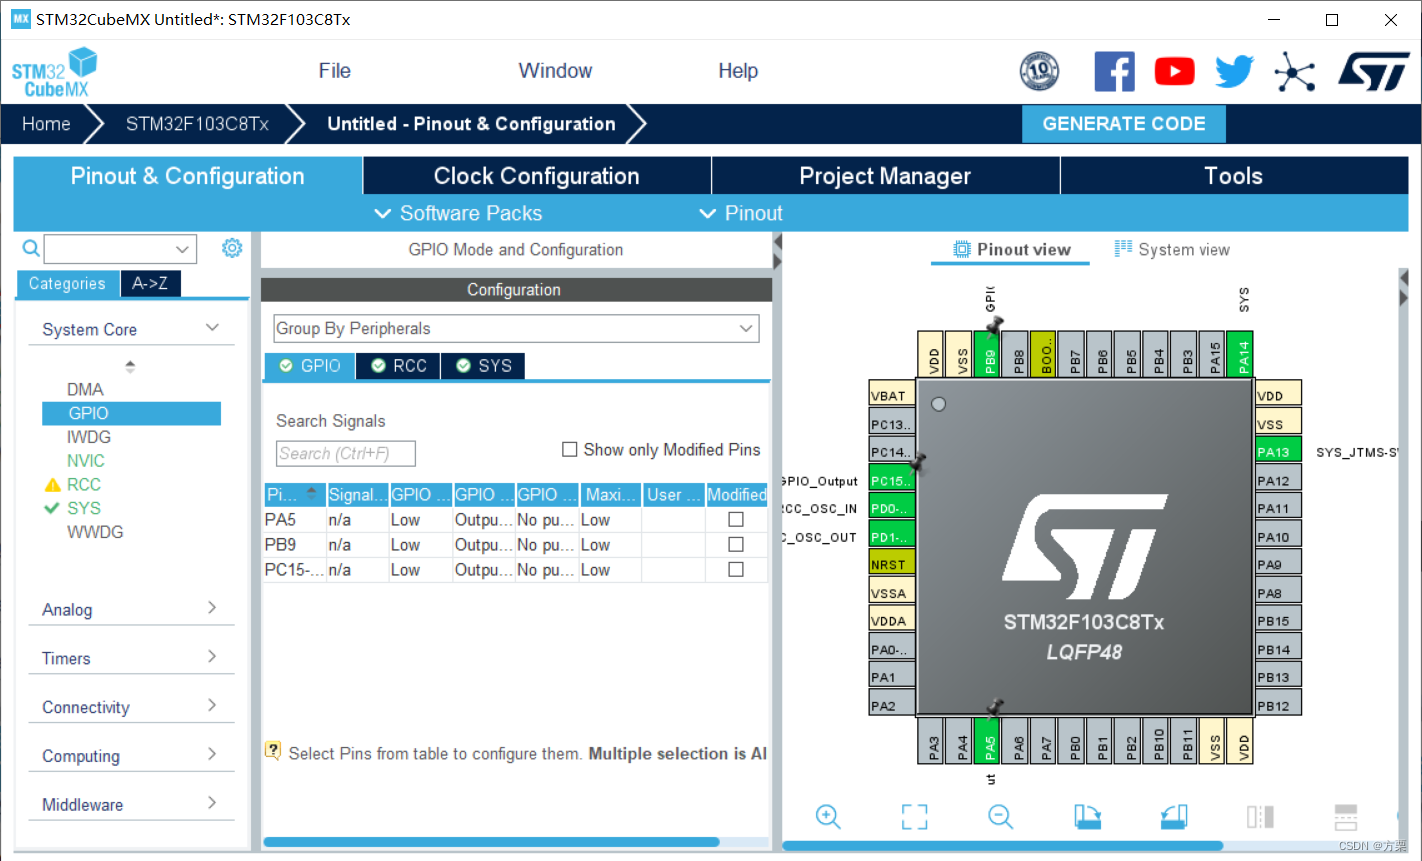This screenshot has width=1422, height=861.
Task: Select IWDG in System Core list
Action: click(89, 437)
